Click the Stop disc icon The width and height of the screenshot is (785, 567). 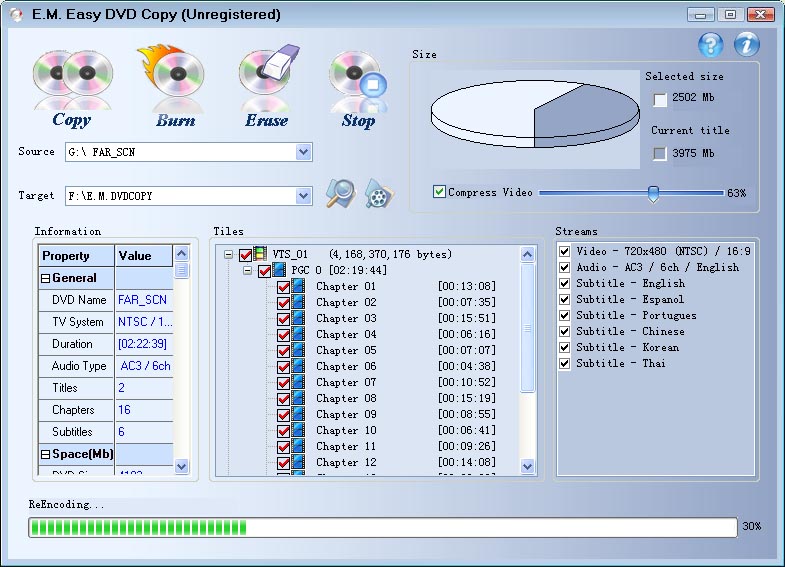pyautogui.click(x=357, y=82)
